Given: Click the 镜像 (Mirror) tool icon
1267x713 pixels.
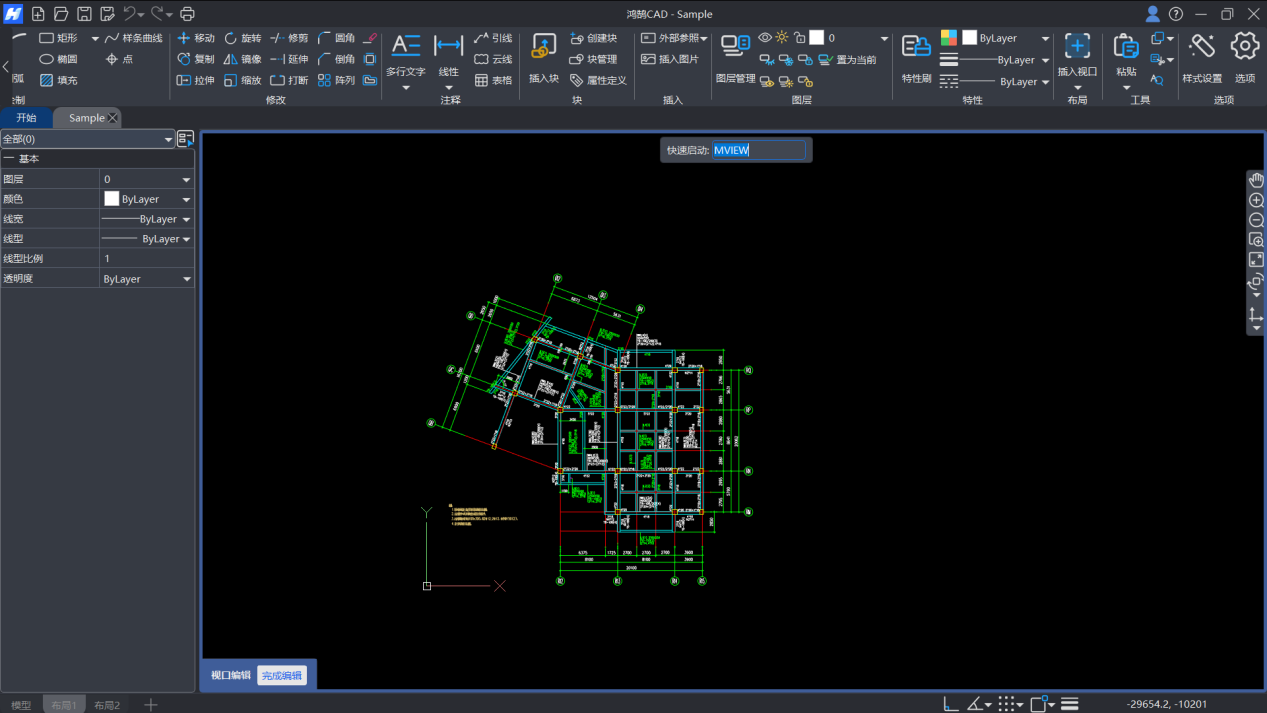Looking at the screenshot, I should pyautogui.click(x=231, y=59).
